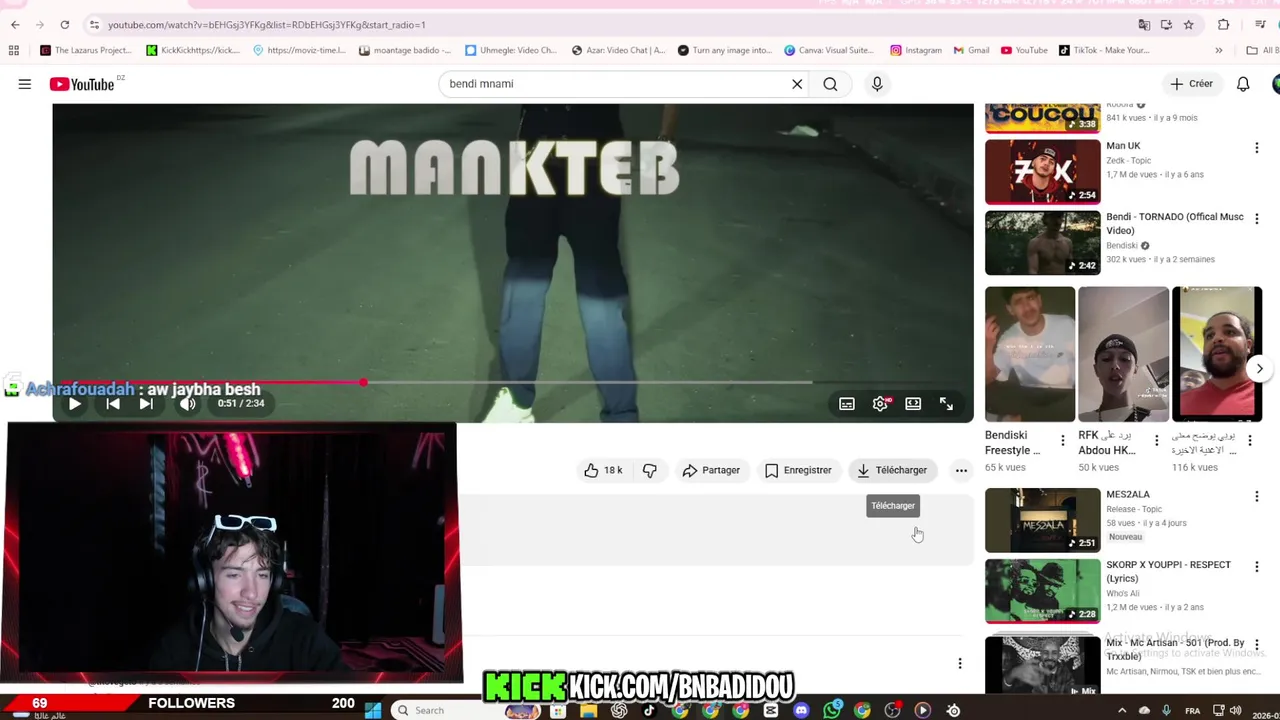Open WhatsApp from the taskbar

tap(832, 710)
